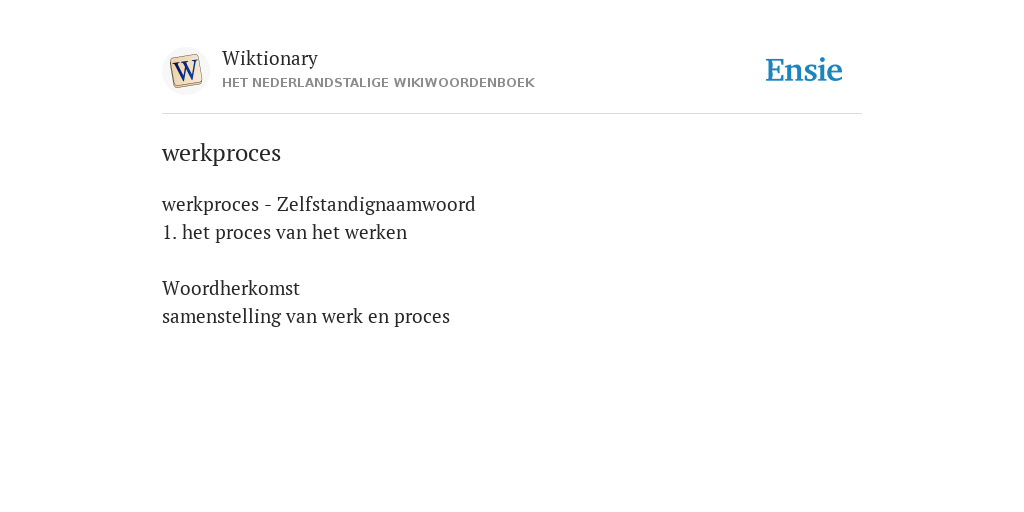Click the definition 'het proces van het werken'
Screen dimensions: 1024x512
click(x=295, y=232)
